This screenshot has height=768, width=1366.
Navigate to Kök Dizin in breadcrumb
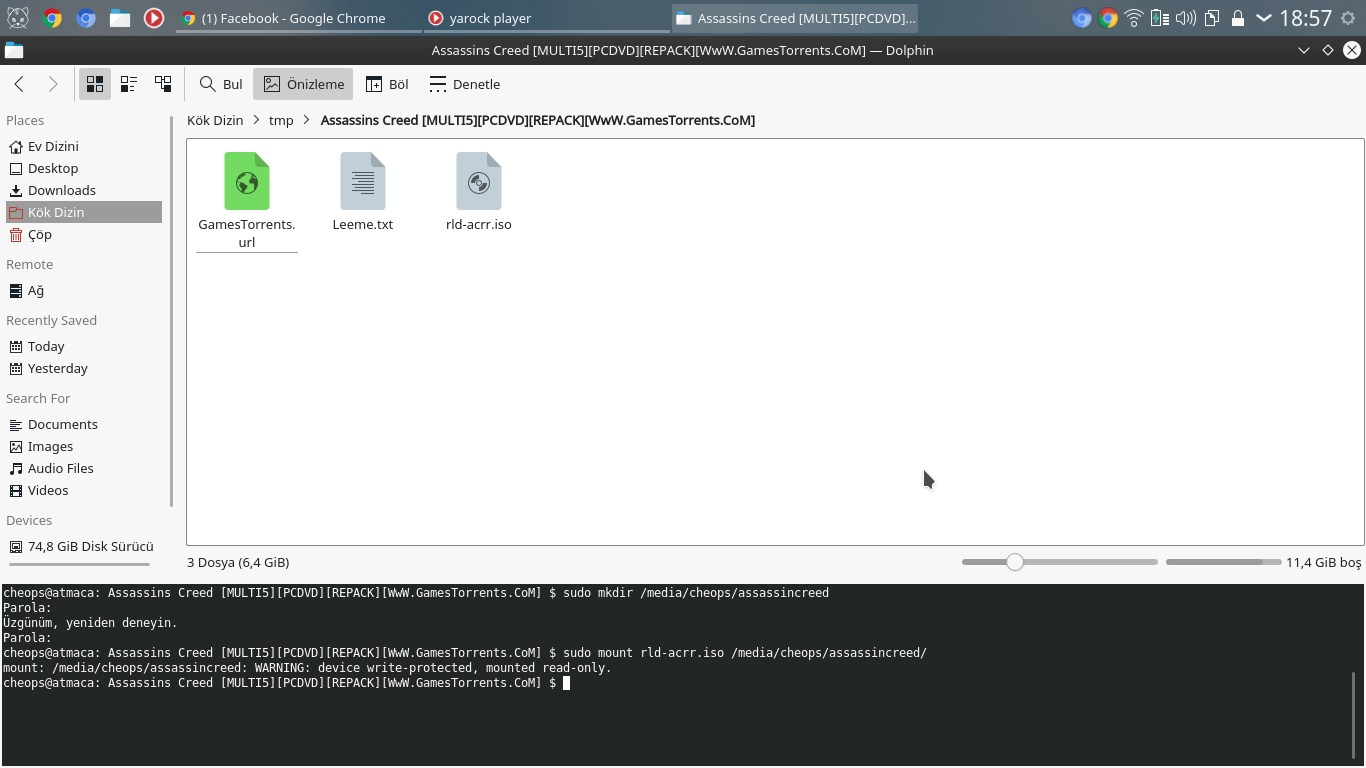coord(215,120)
